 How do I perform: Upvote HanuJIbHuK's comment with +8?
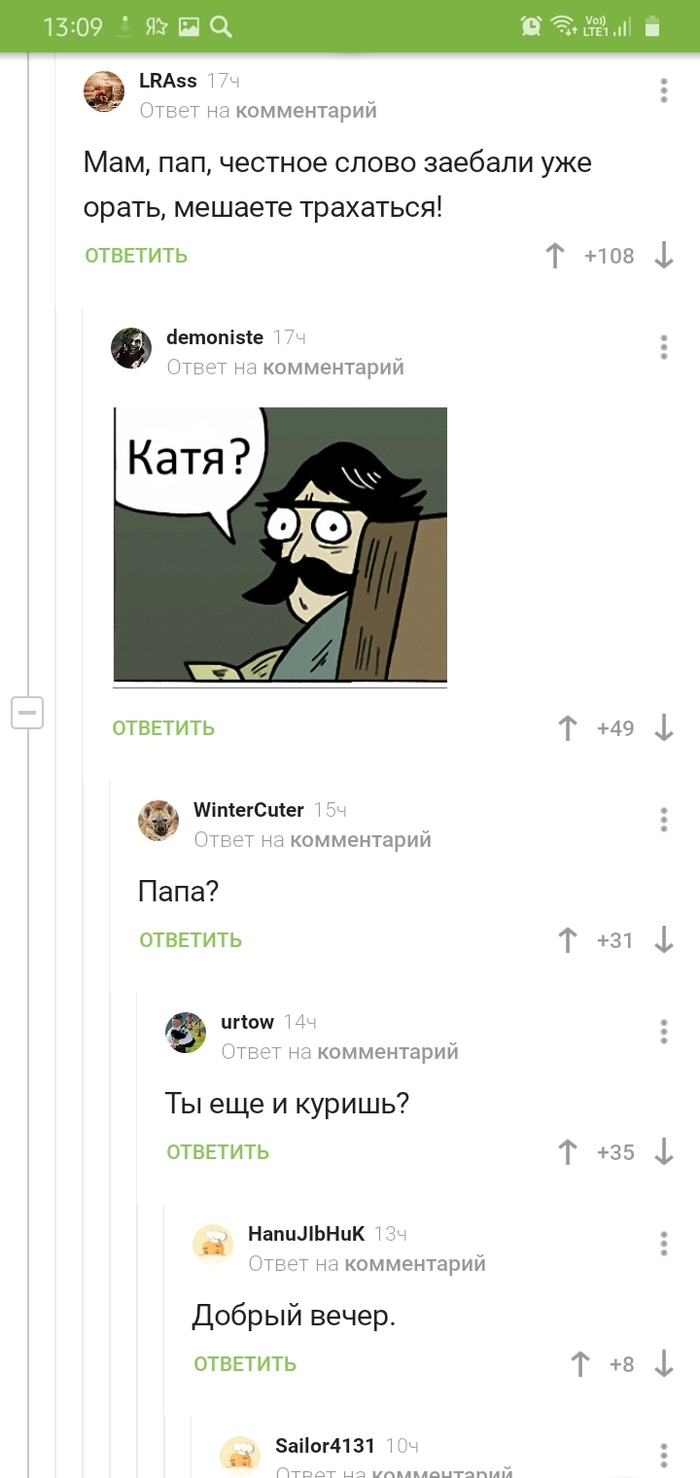coord(579,1364)
